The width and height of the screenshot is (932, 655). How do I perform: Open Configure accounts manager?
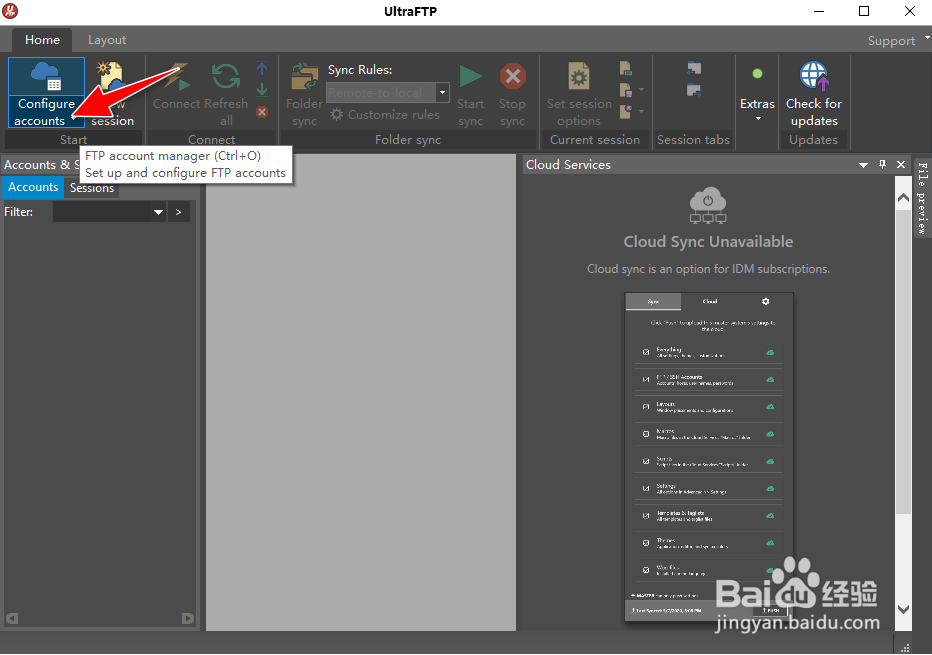46,93
